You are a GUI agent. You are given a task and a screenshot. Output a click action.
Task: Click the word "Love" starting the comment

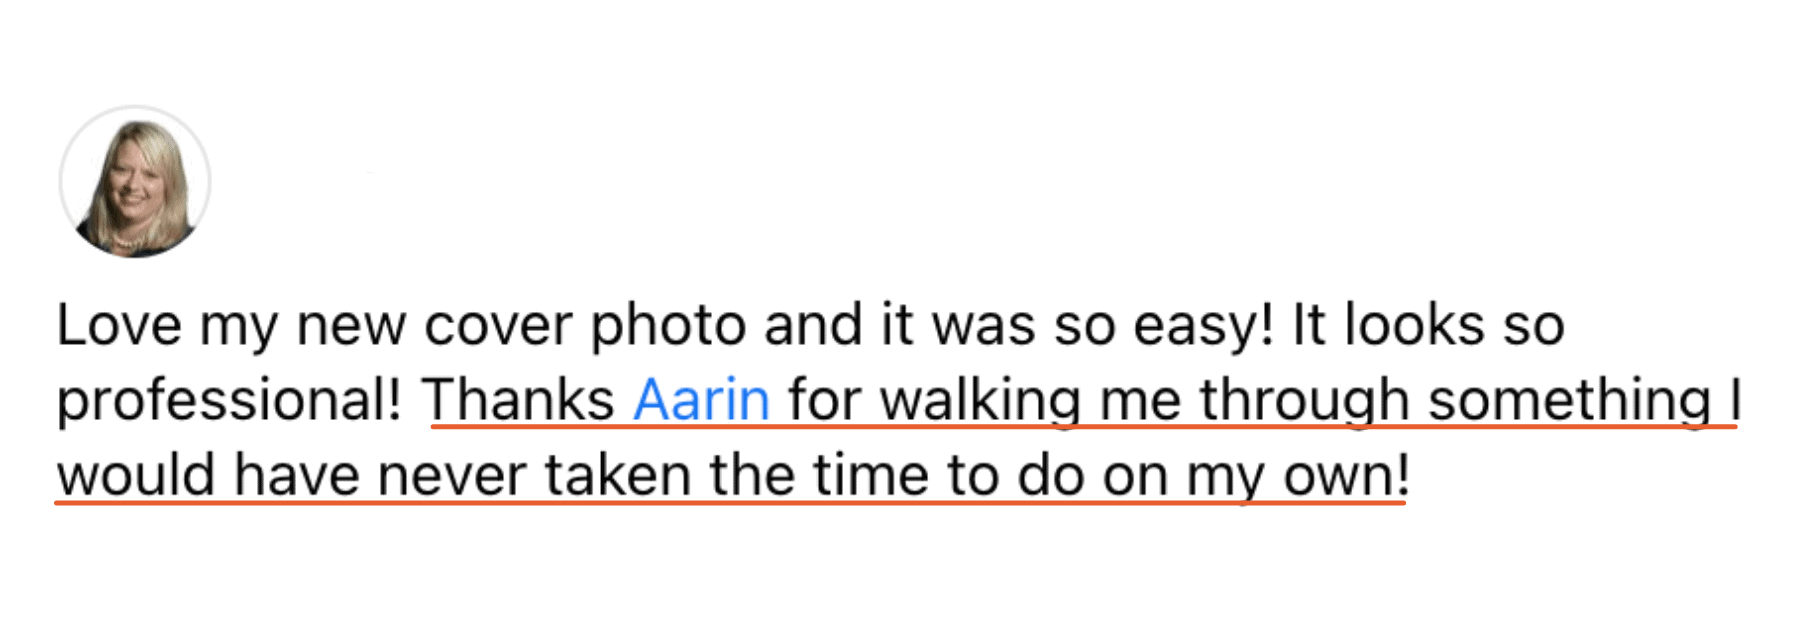pyautogui.click(x=119, y=326)
